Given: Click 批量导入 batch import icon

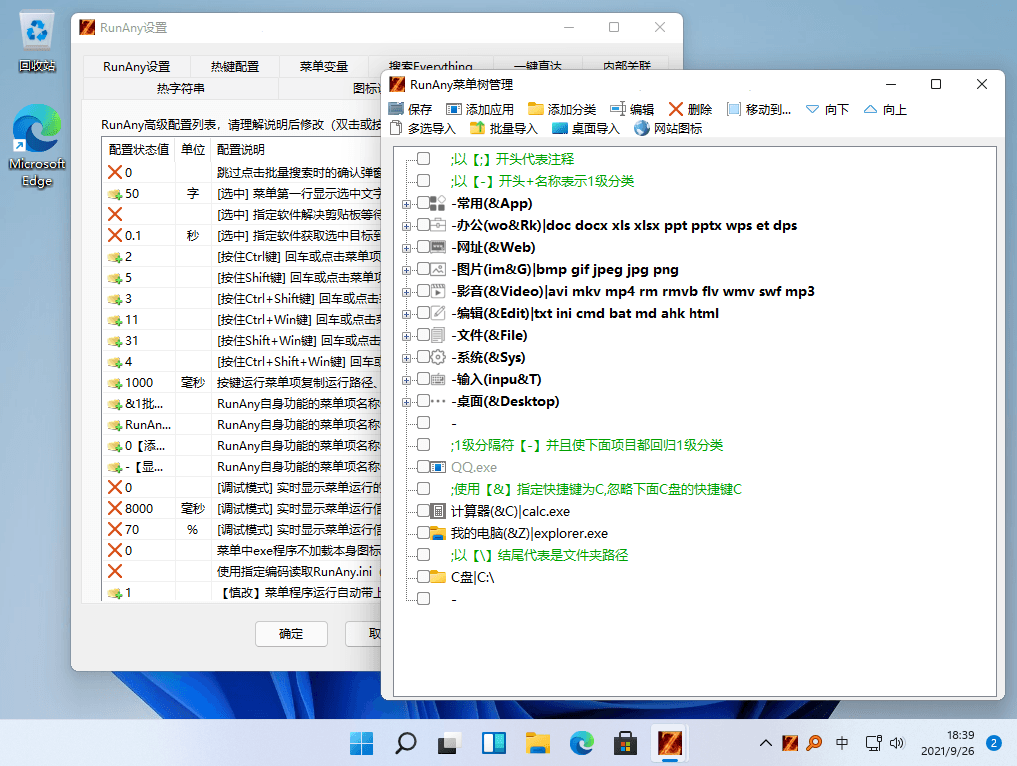Looking at the screenshot, I should (x=477, y=128).
